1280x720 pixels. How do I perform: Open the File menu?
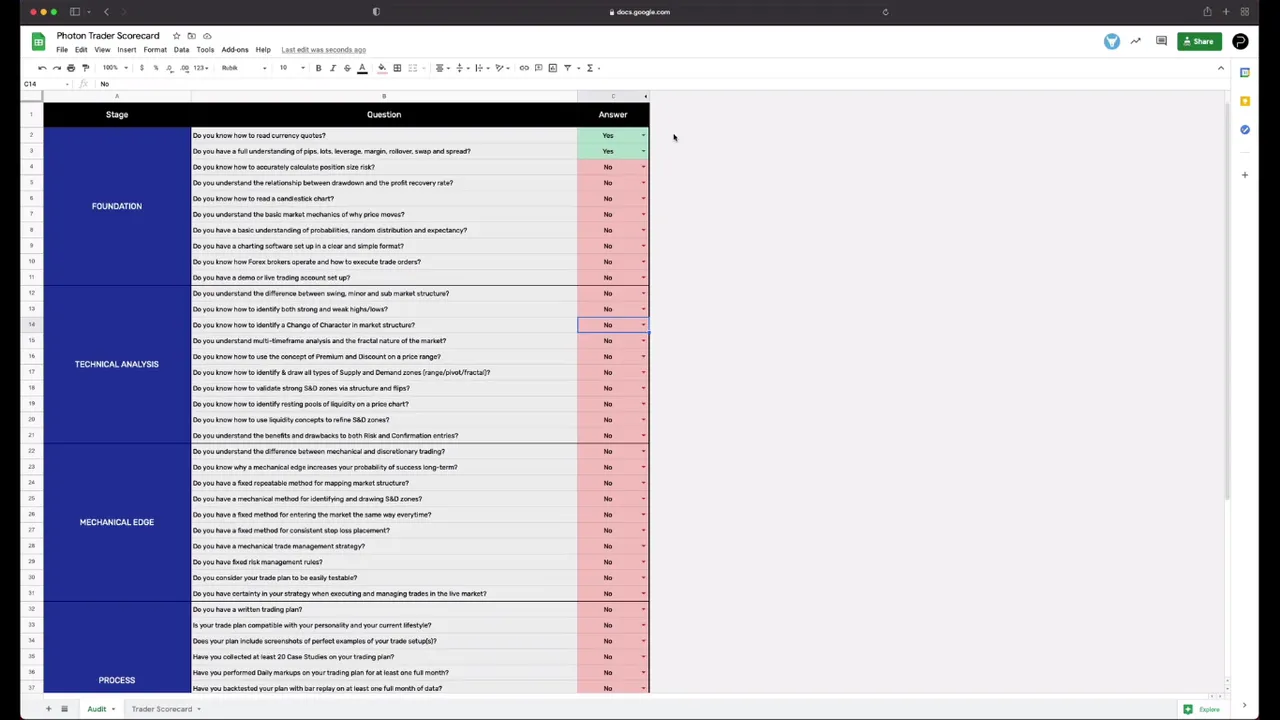click(x=62, y=50)
